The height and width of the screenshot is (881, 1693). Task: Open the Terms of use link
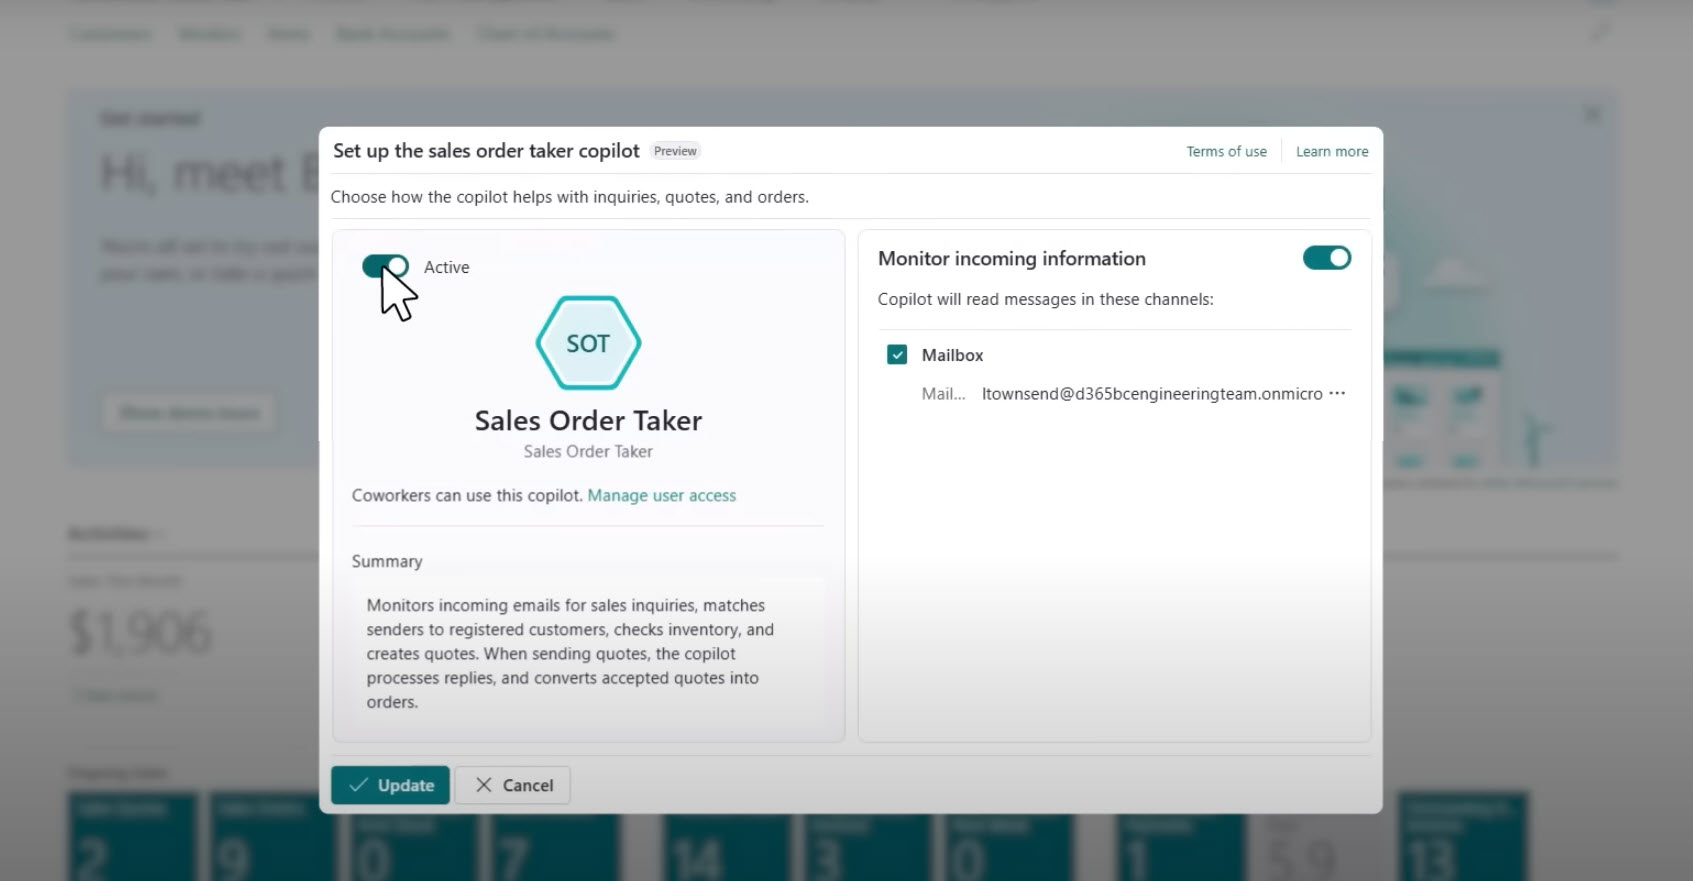pyautogui.click(x=1226, y=152)
